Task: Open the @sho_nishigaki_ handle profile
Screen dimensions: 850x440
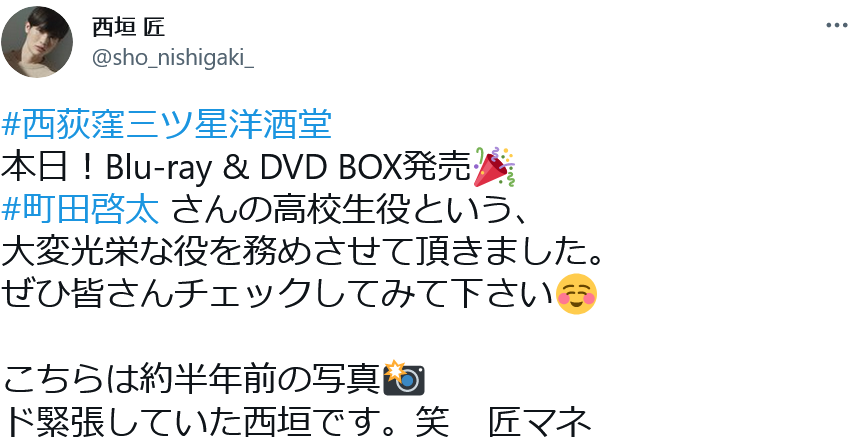Action: pyautogui.click(x=172, y=58)
